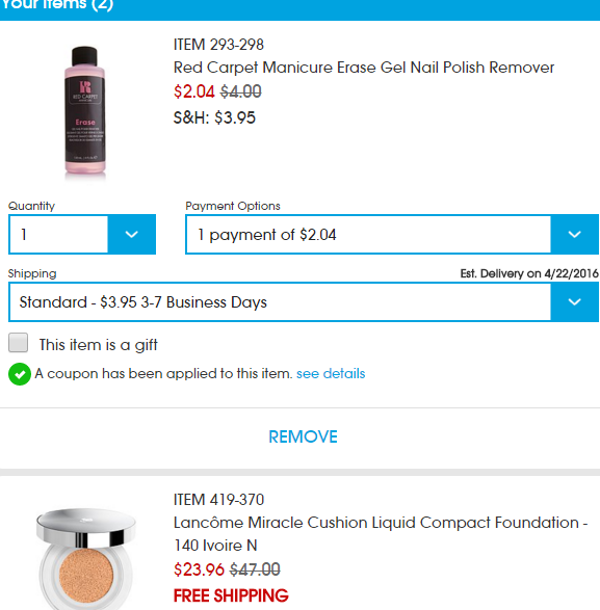600x610 pixels.
Task: Click the ITEM 419-370 number text
Action: (x=219, y=500)
